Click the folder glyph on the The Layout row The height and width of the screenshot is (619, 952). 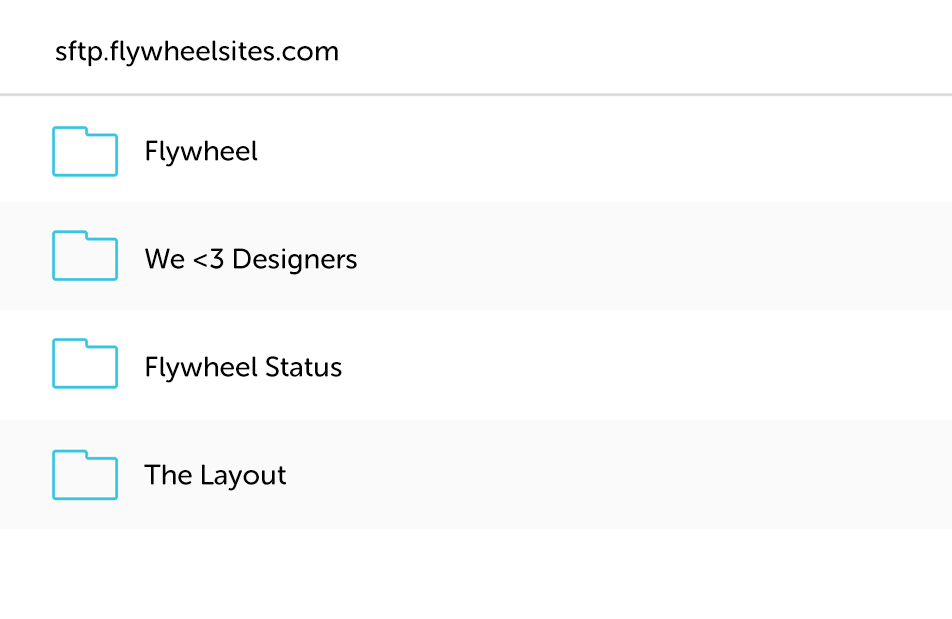pos(85,475)
